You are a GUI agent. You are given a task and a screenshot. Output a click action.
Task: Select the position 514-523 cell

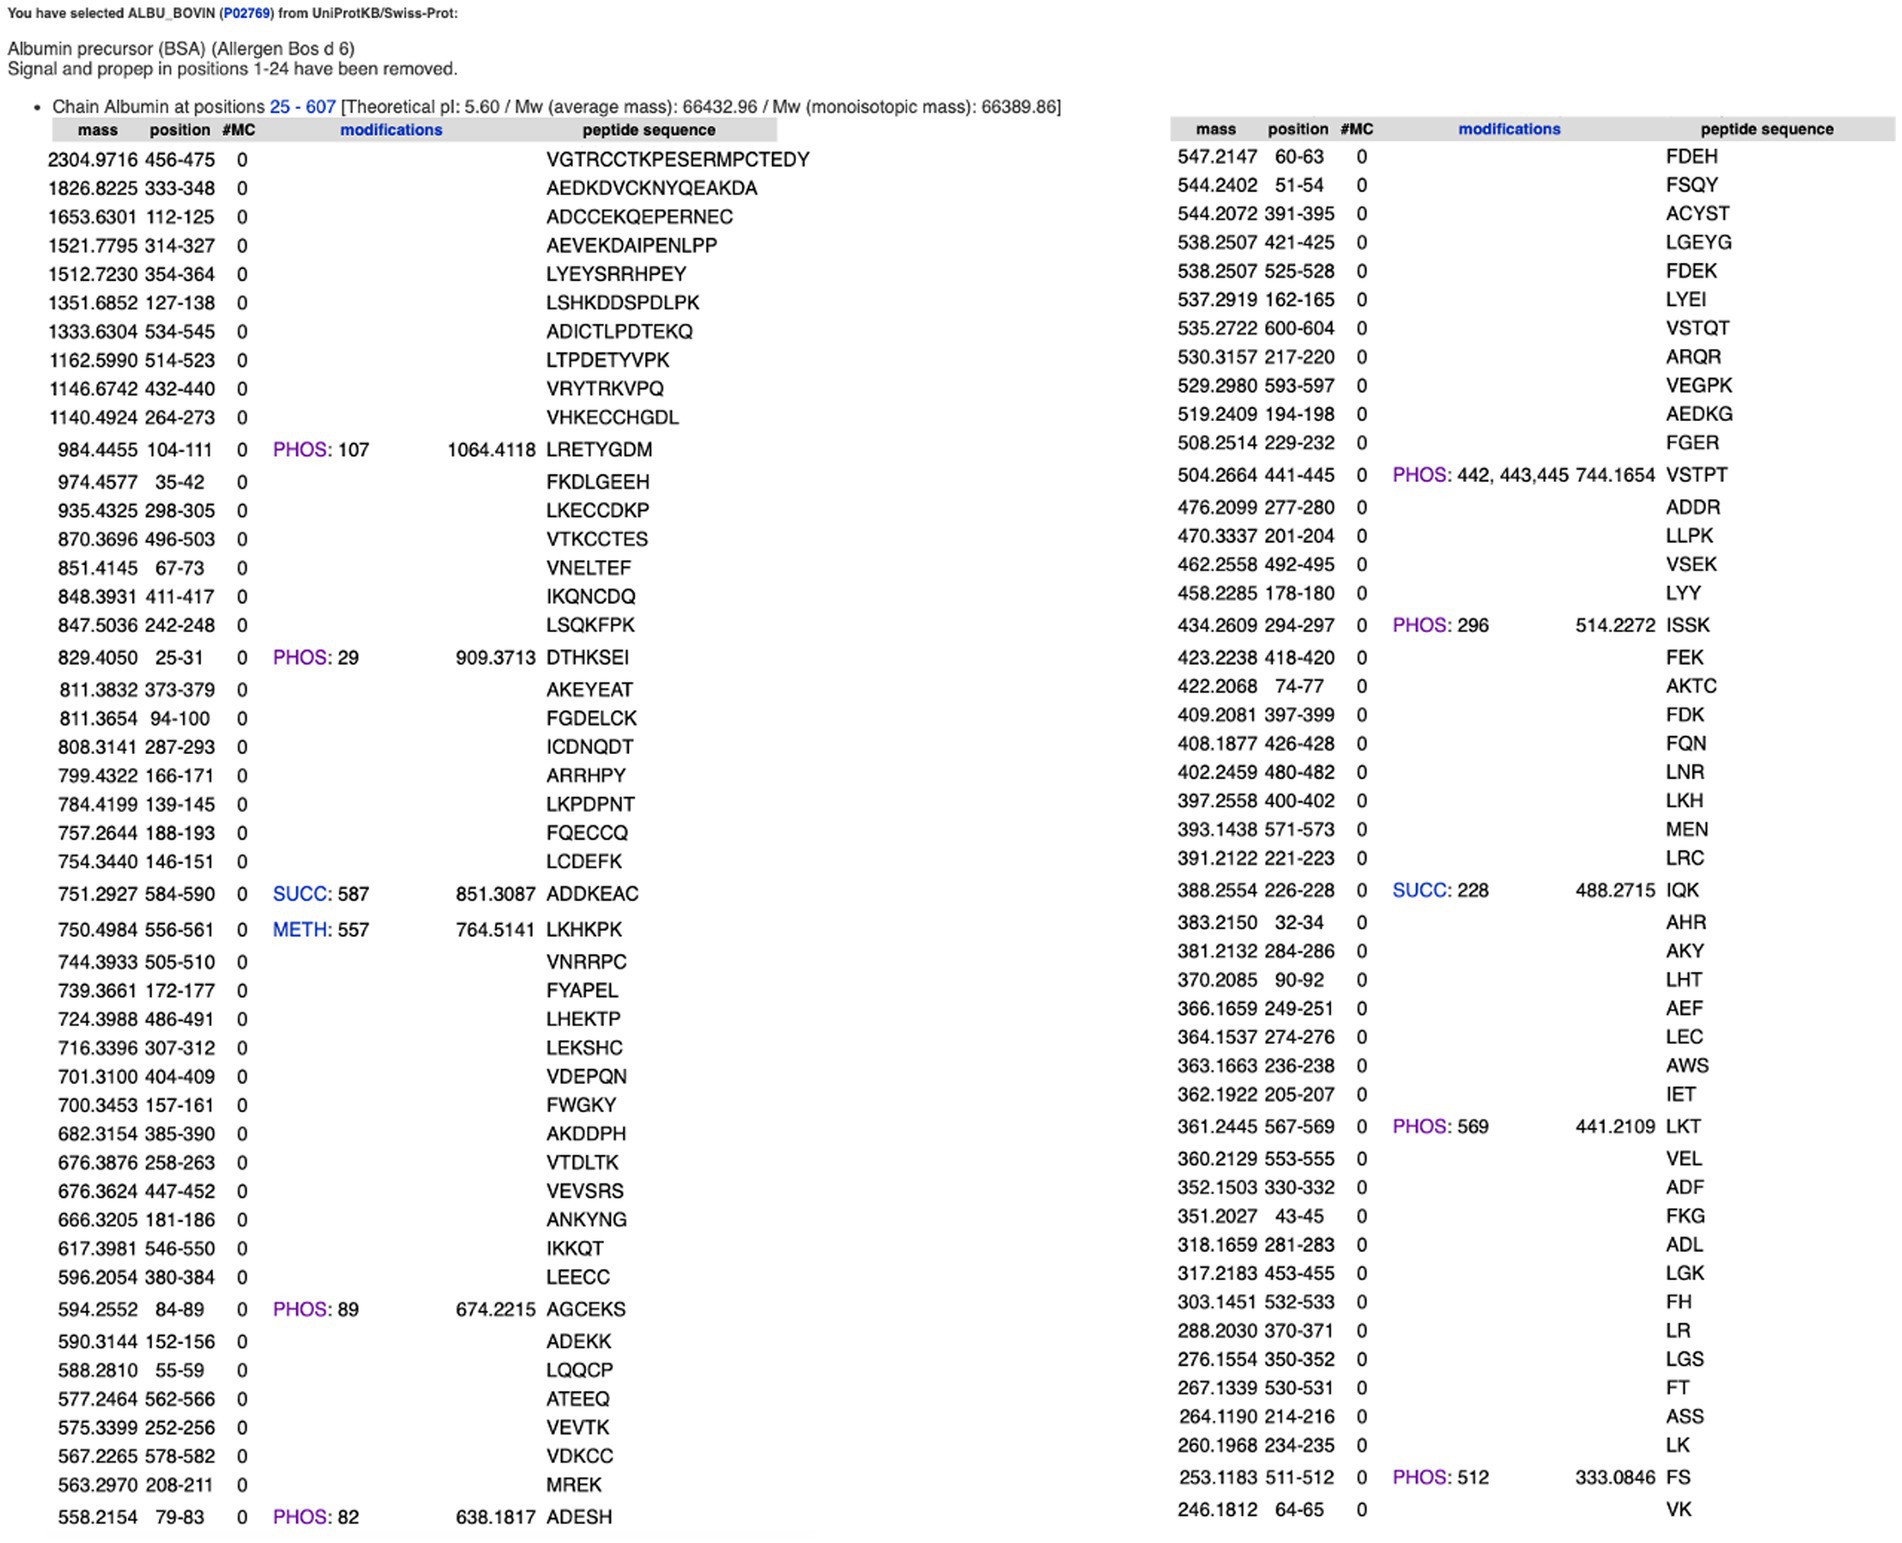[180, 360]
